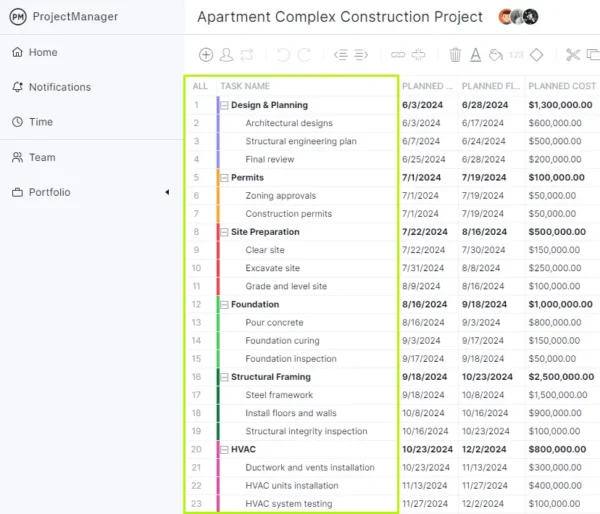Select the Clear site task
Viewport: 600px width, 514px height.
265,250
